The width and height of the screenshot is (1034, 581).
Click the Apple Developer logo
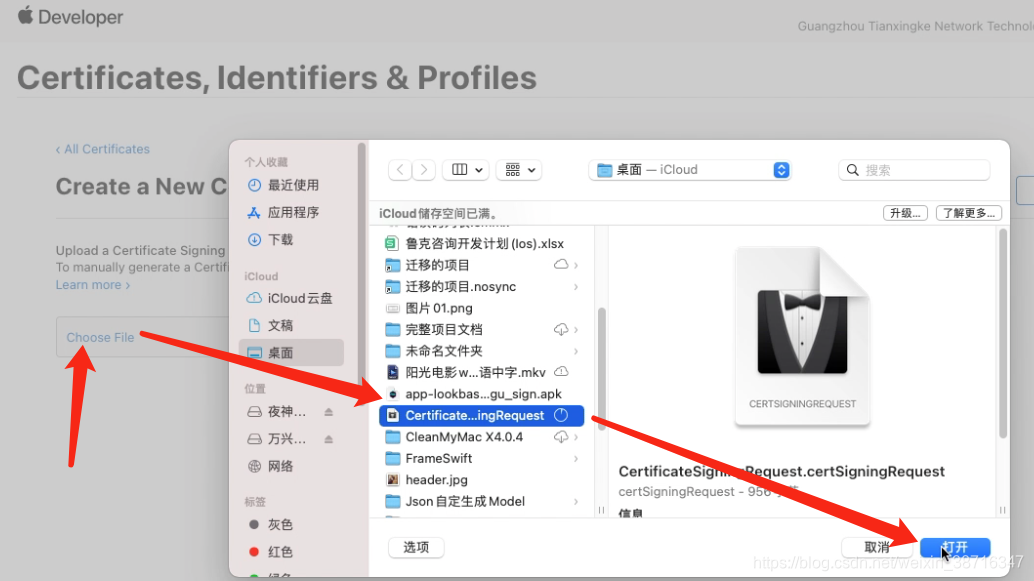[x=71, y=16]
